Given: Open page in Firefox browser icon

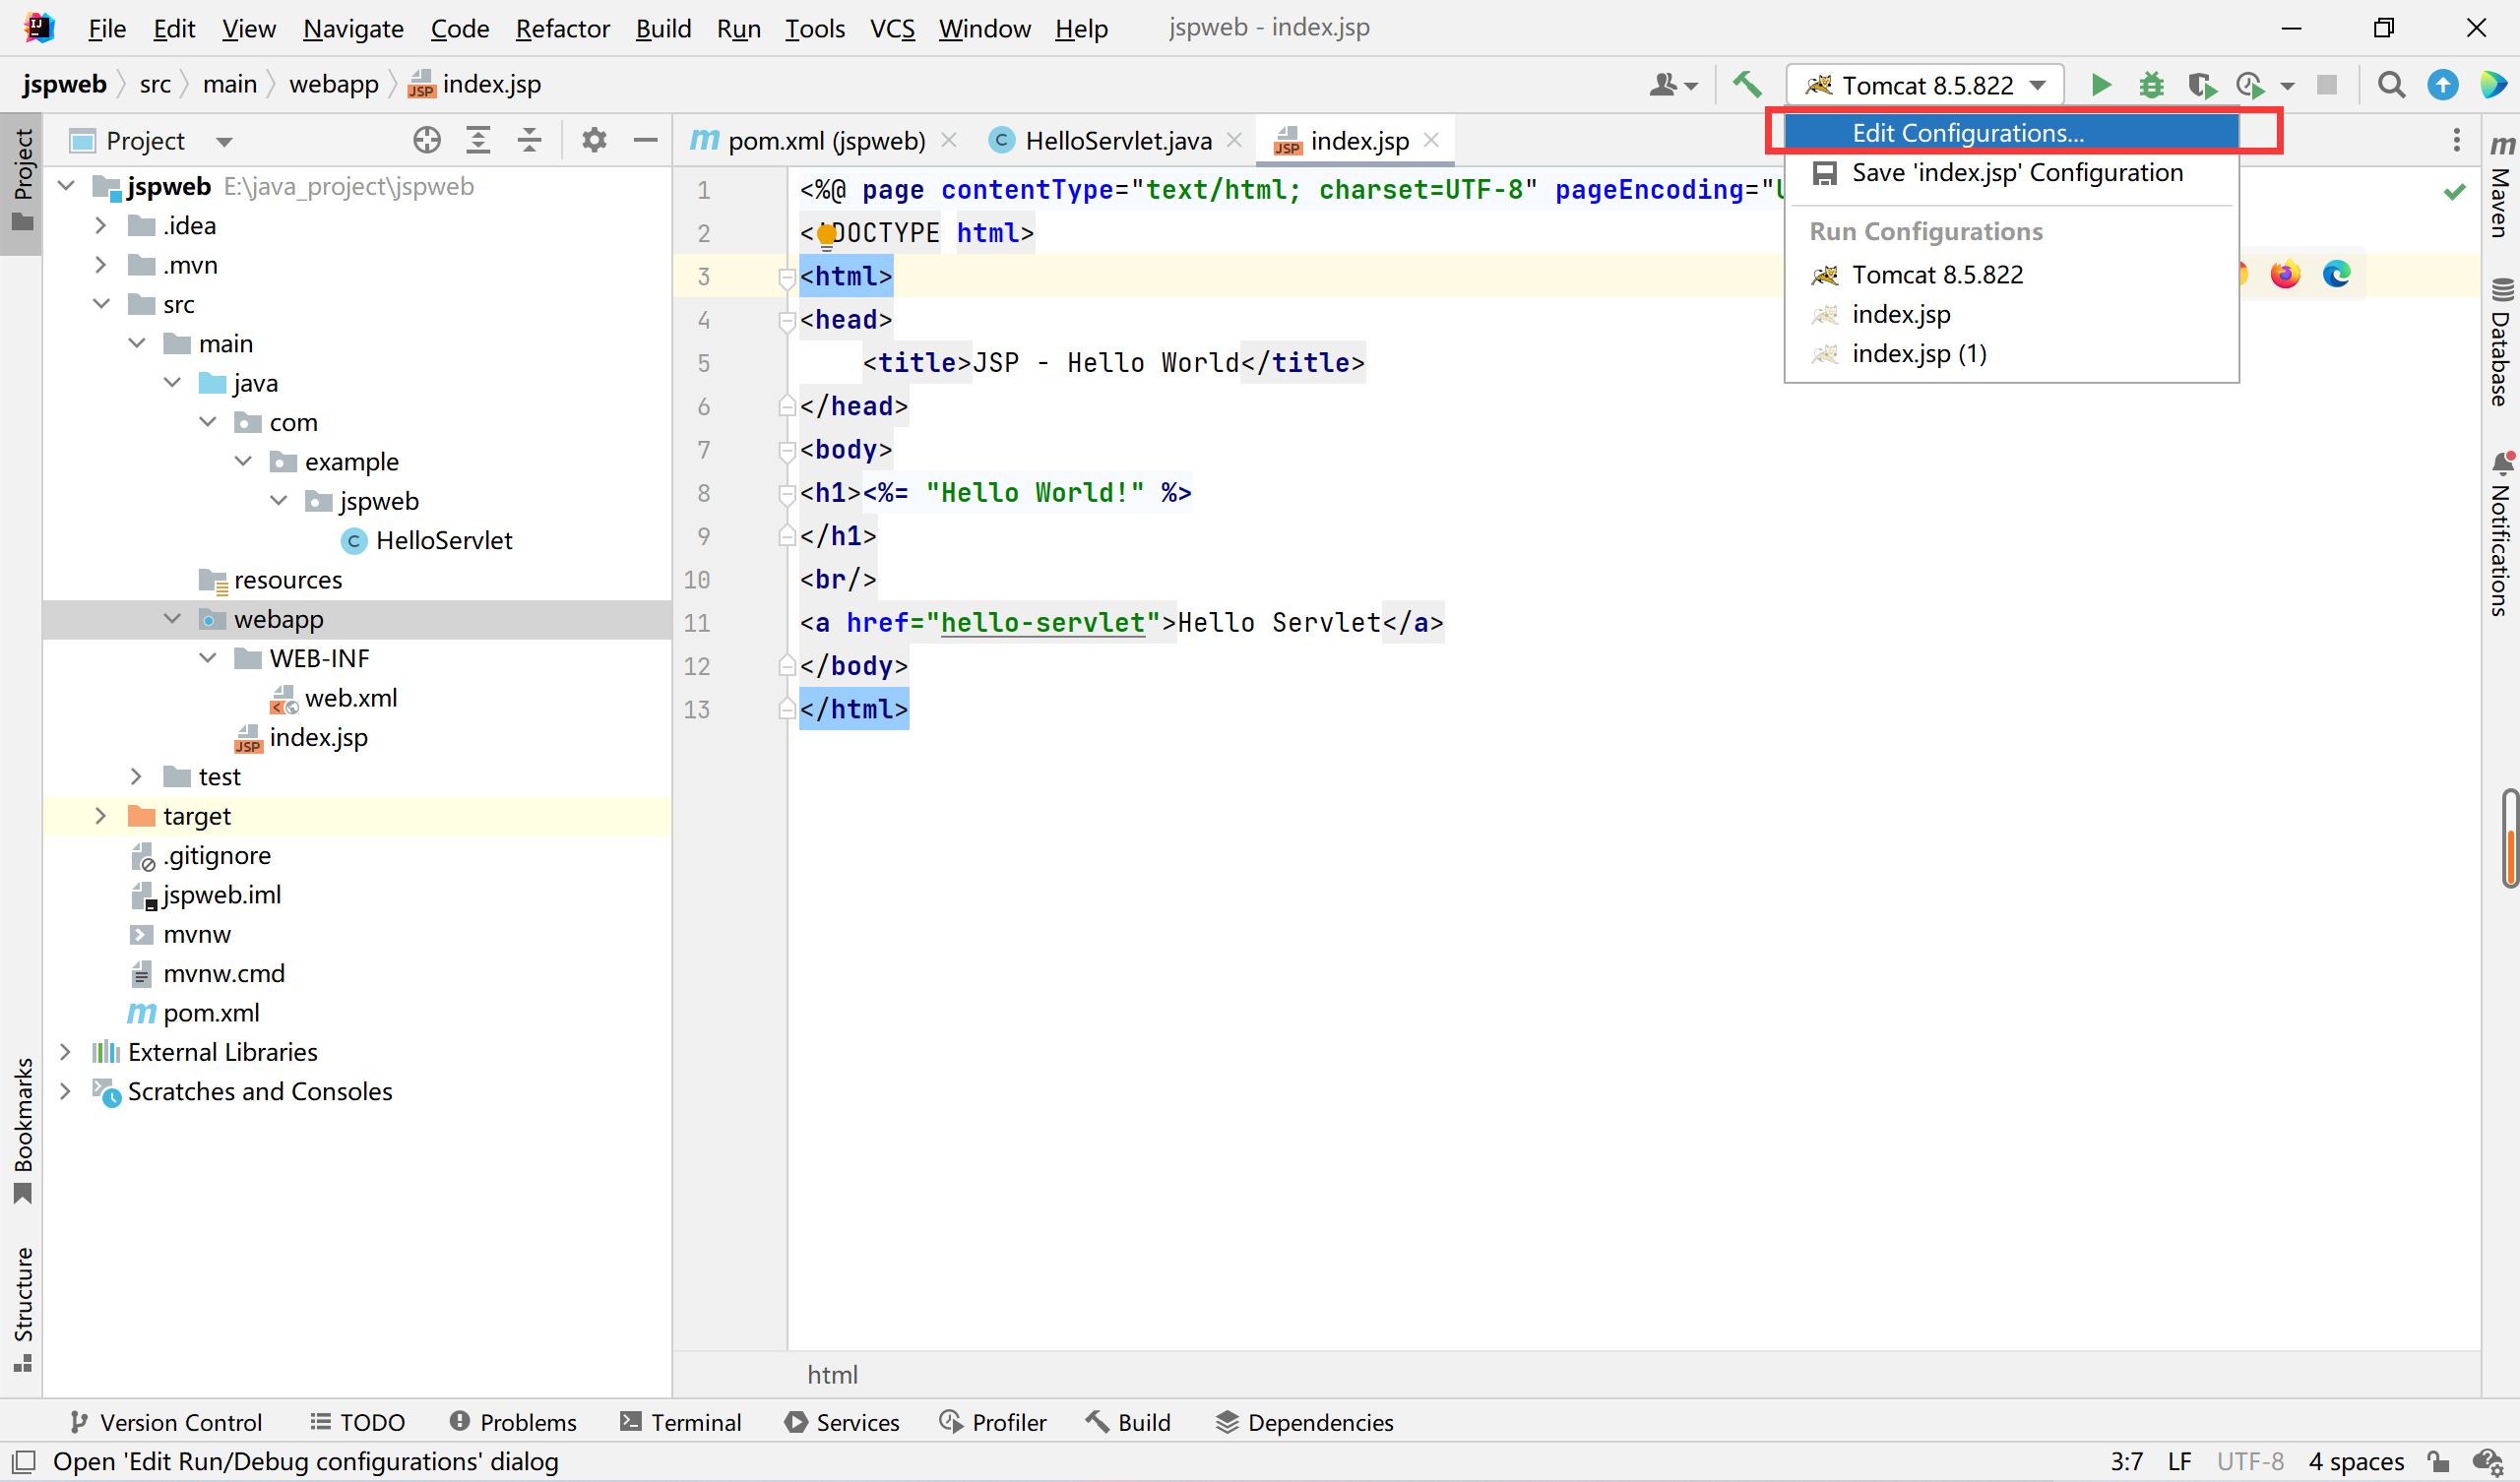Looking at the screenshot, I should pos(2285,274).
